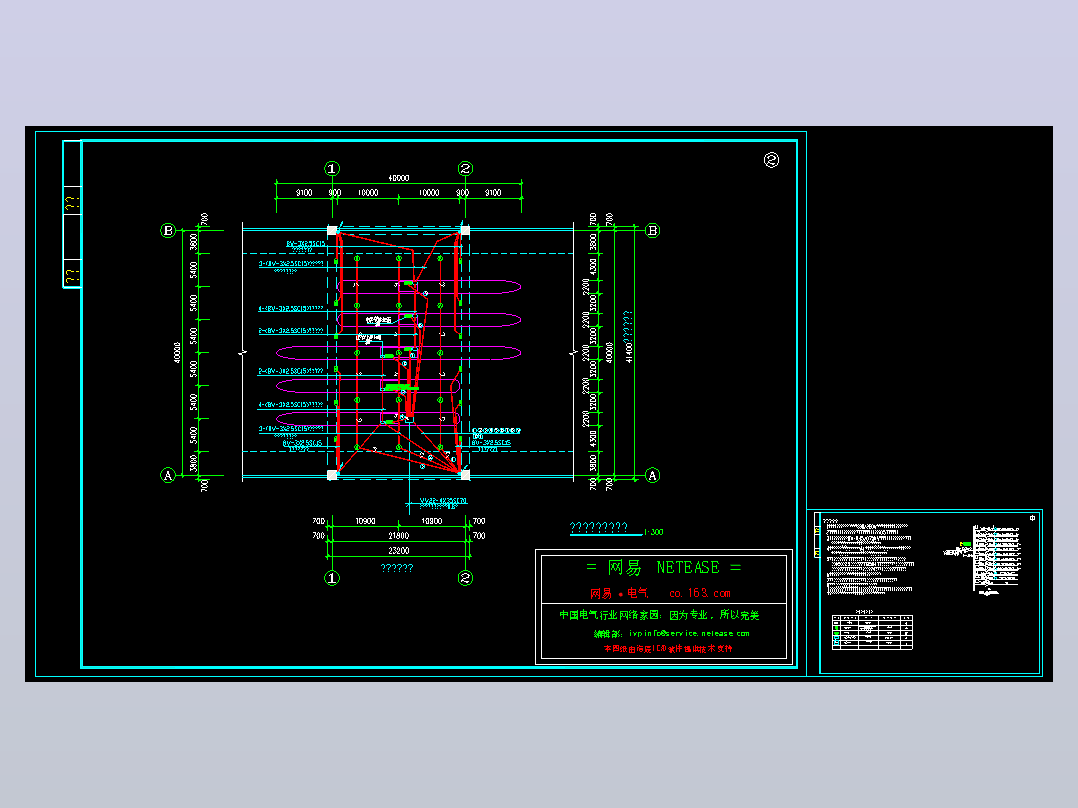This screenshot has height=808, width=1078.
Task: Click the ivpinfo@service.netease.com email line
Action: [672, 633]
